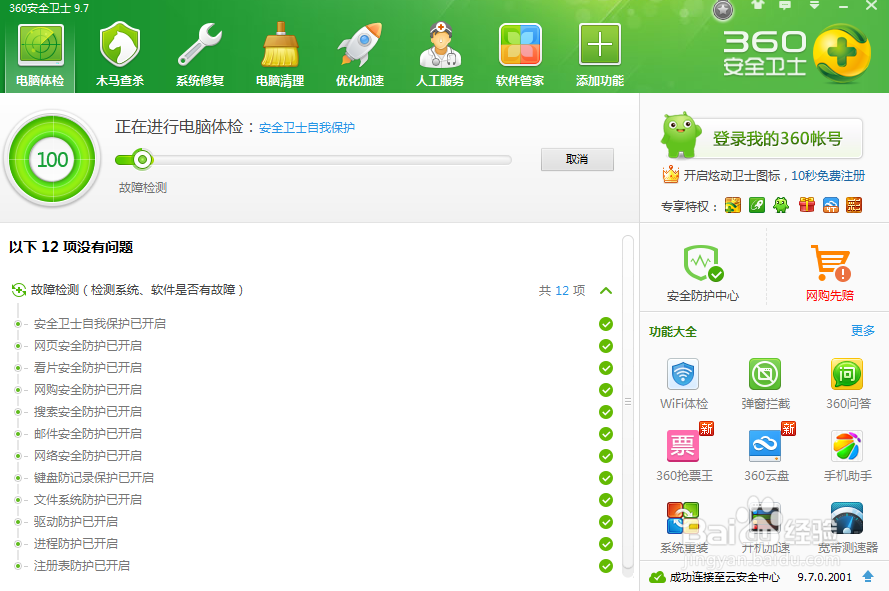
Task: Click the 9.7.0.2001 version text
Action: pos(824,577)
